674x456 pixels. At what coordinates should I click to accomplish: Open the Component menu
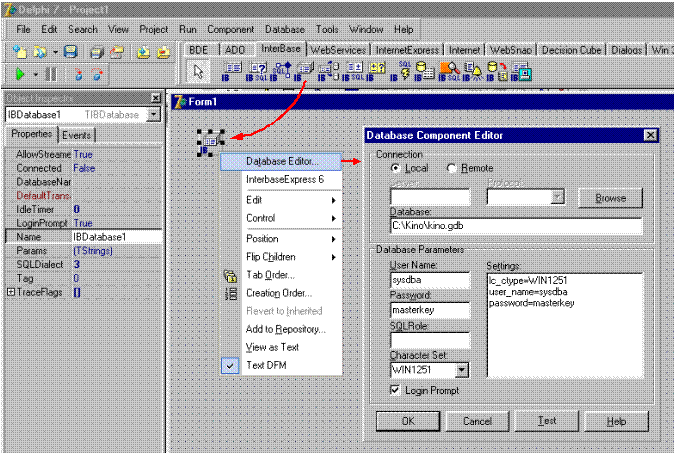pyautogui.click(x=230, y=29)
